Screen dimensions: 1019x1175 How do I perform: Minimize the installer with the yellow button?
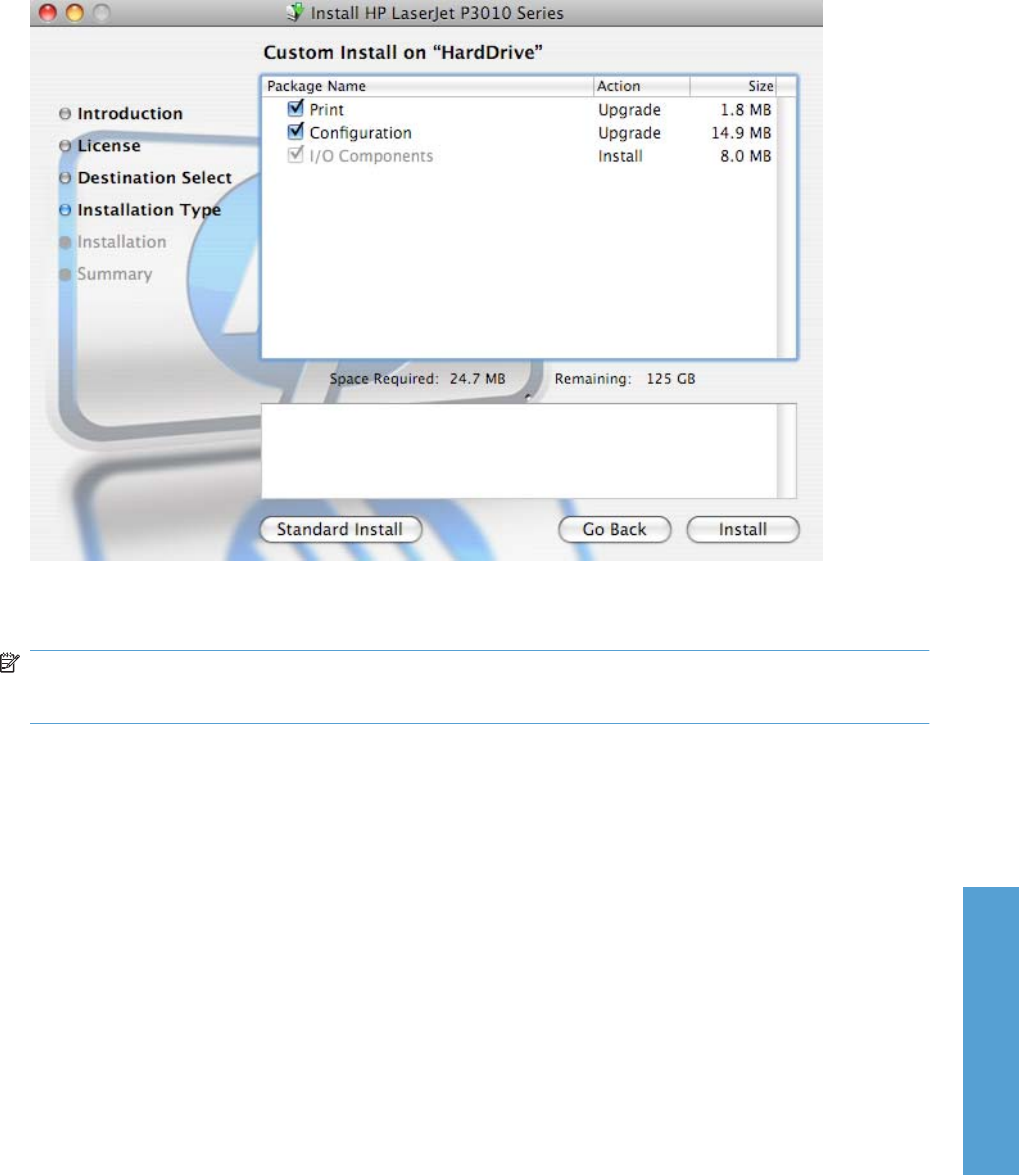coord(74,12)
